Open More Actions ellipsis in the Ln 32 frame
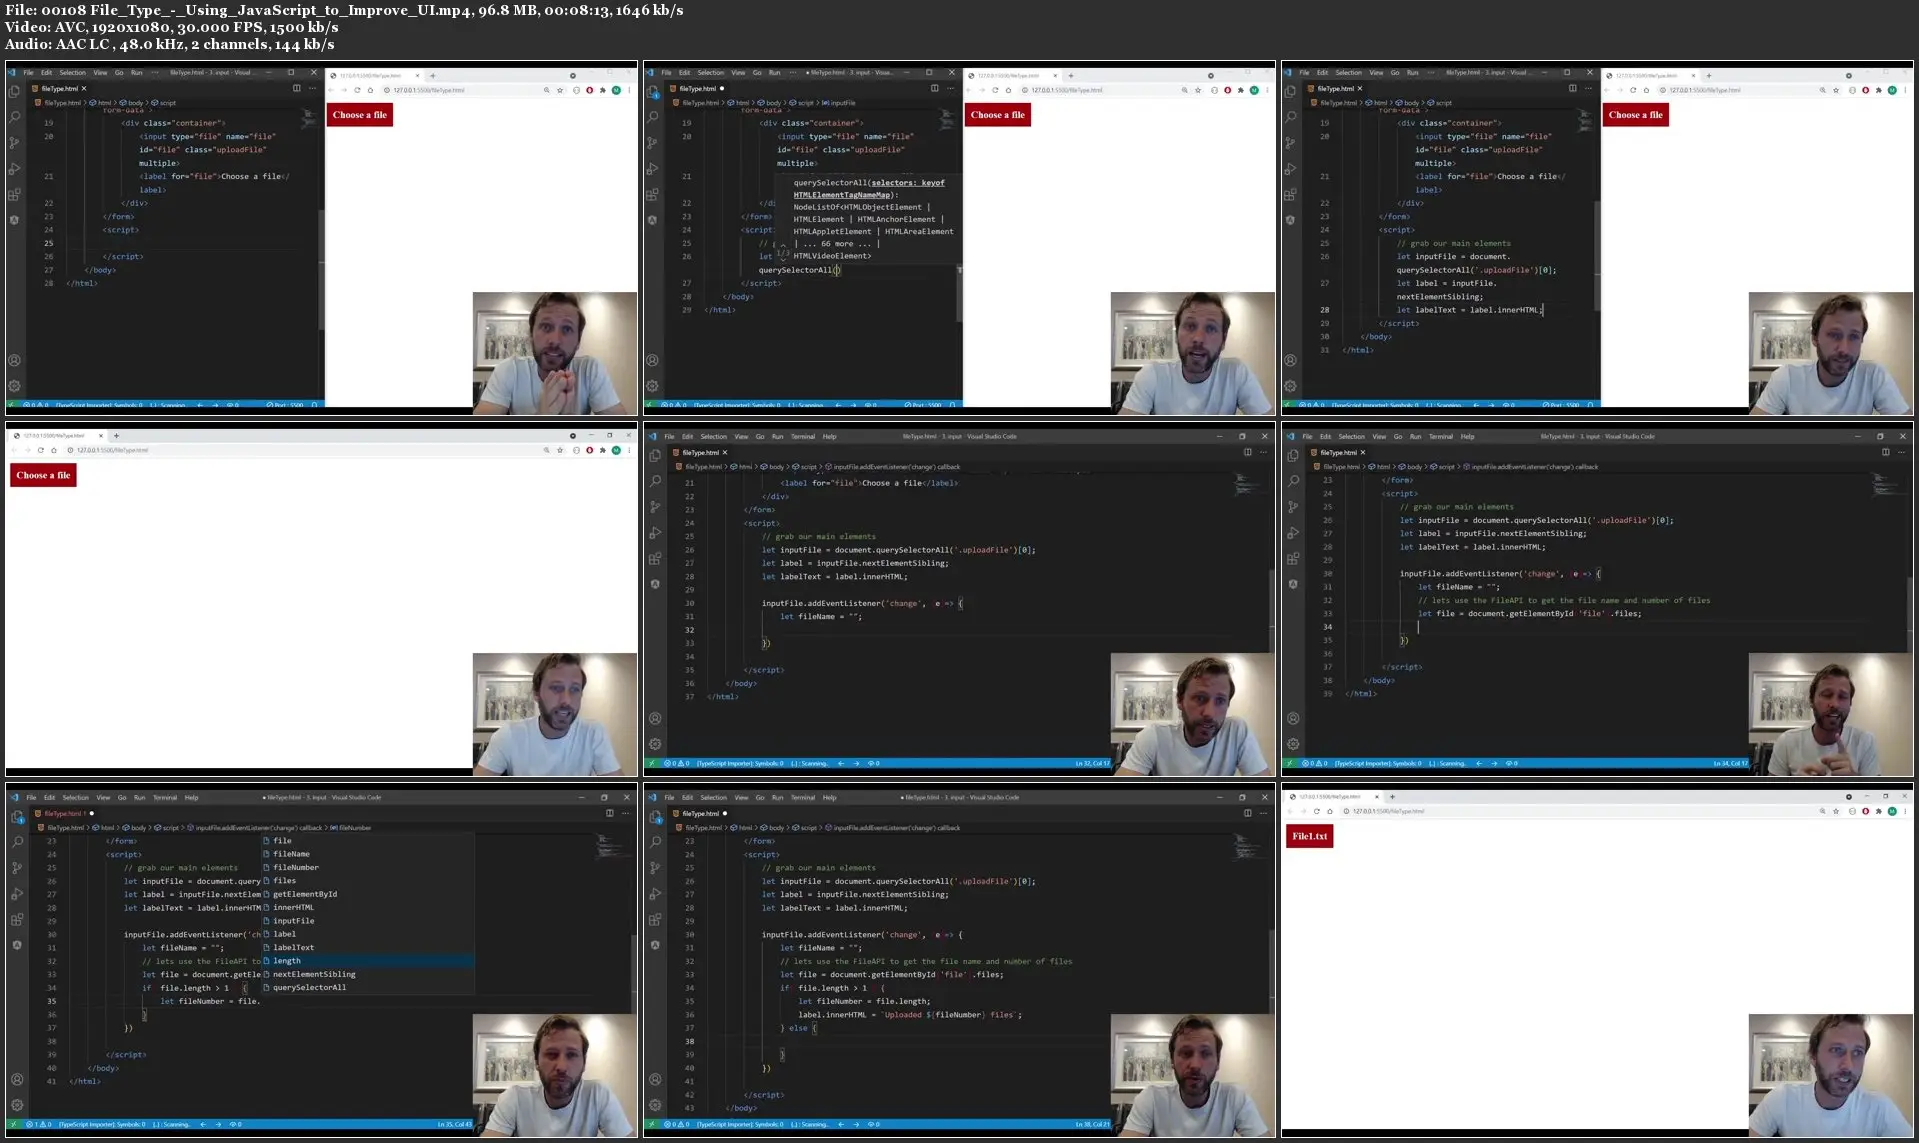 point(1263,452)
